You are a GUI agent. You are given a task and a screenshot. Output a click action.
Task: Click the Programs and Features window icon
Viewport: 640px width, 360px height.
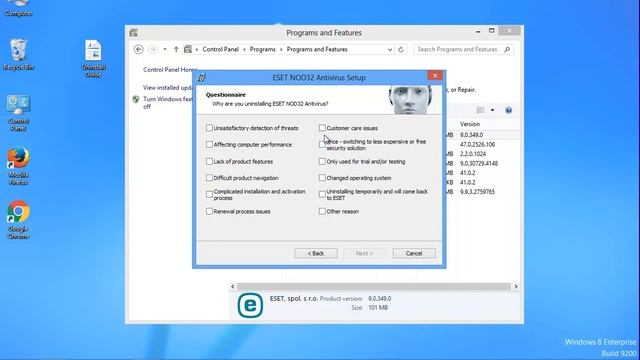point(133,33)
